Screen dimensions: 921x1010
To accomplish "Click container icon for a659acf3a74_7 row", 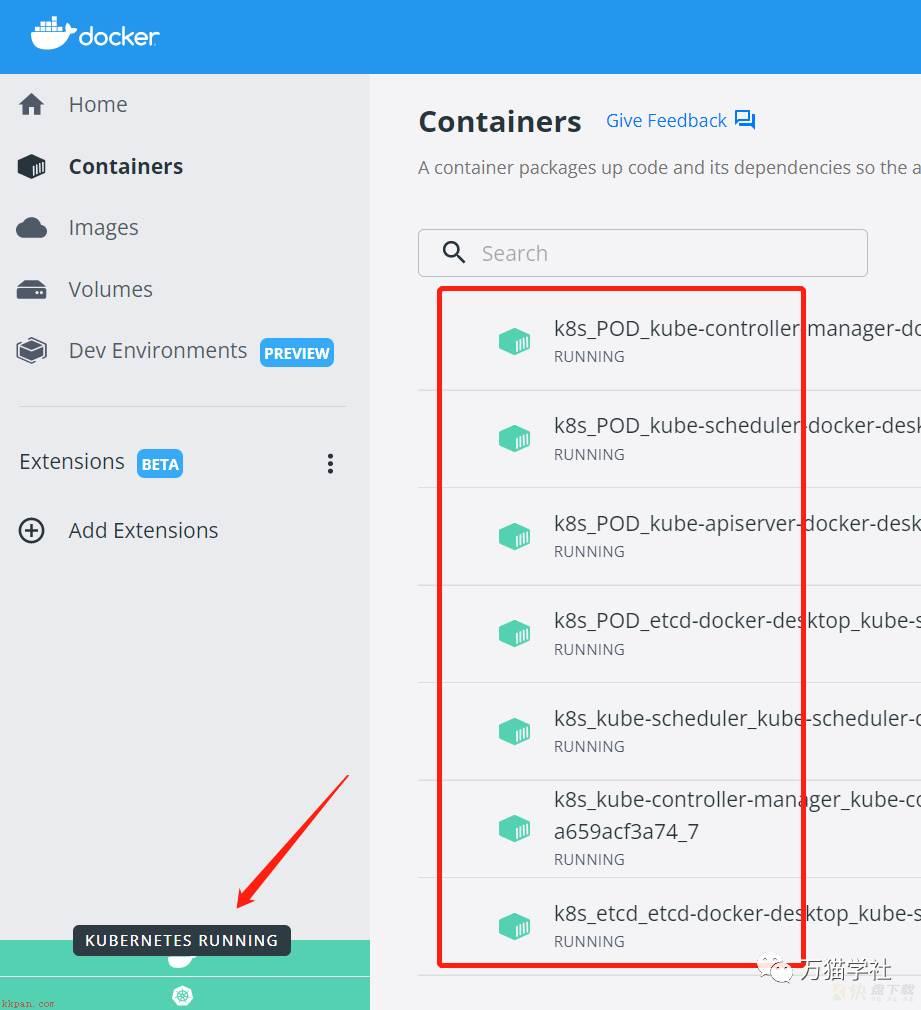I will coord(515,829).
